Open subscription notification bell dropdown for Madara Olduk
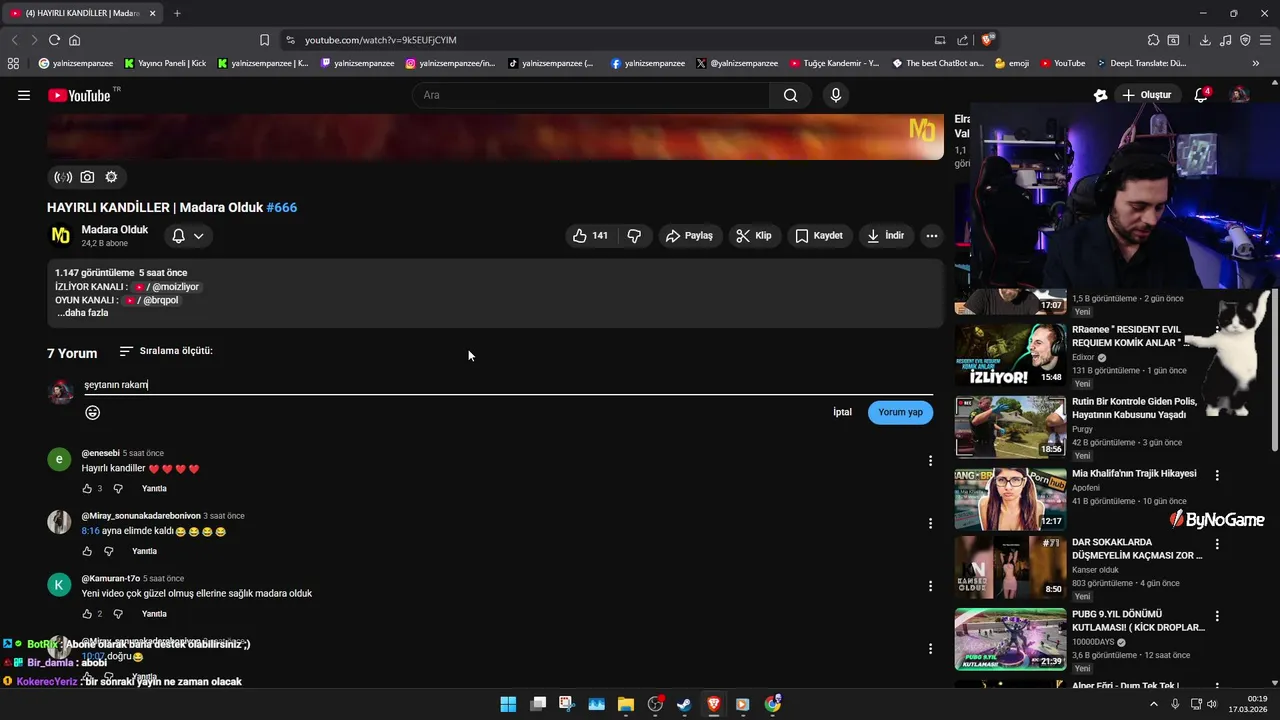 pyautogui.click(x=187, y=236)
